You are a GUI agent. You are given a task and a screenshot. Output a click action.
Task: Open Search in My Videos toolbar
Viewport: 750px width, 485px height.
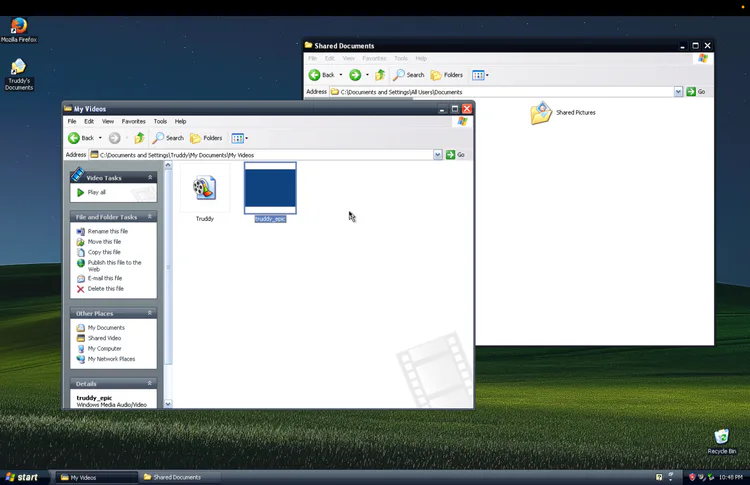tap(168, 138)
